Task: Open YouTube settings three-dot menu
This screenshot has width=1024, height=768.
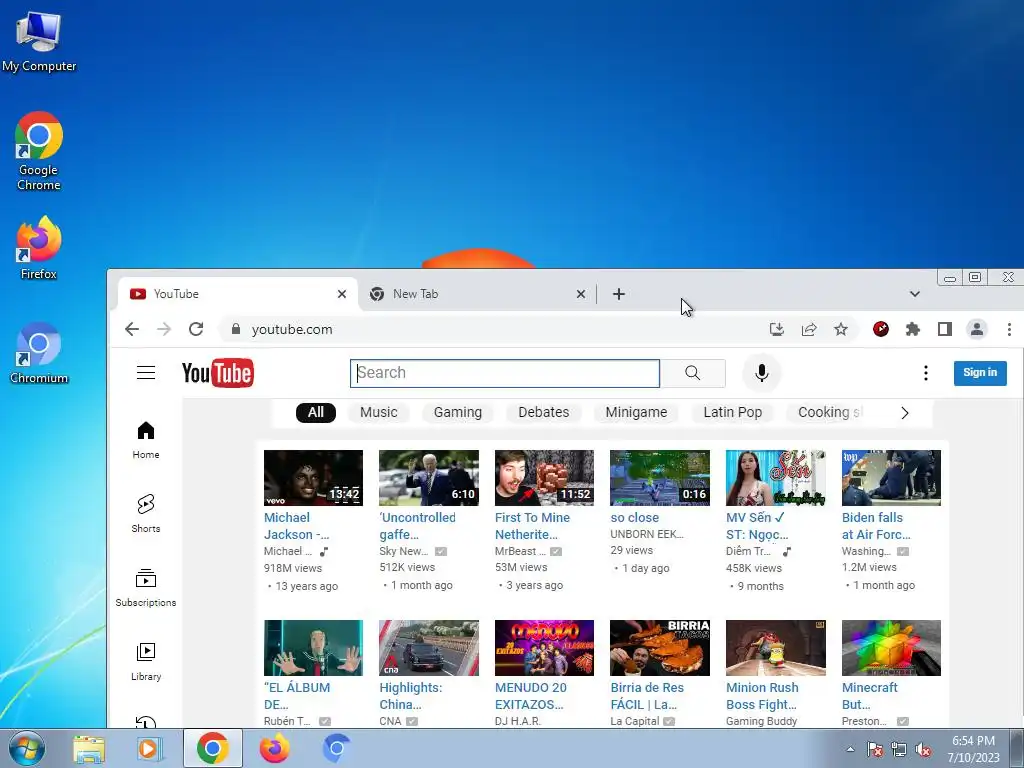Action: 925,373
